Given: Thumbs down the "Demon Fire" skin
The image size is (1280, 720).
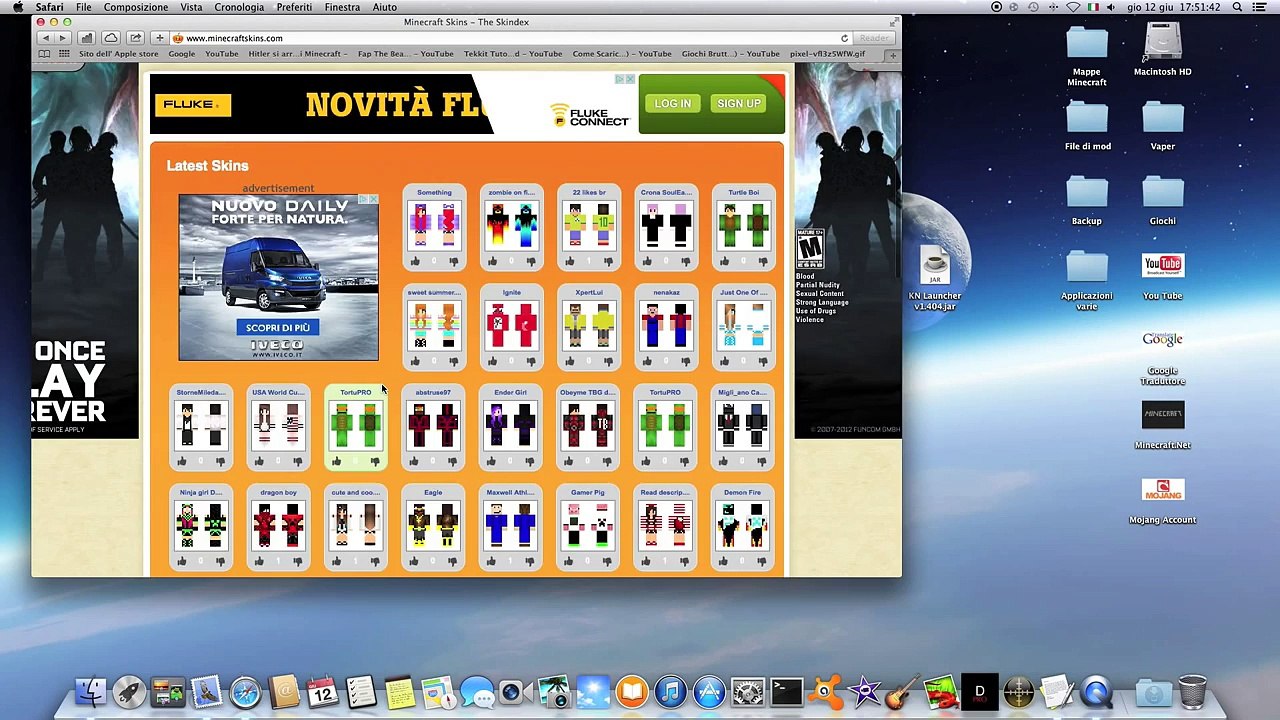Looking at the screenshot, I should coord(762,562).
